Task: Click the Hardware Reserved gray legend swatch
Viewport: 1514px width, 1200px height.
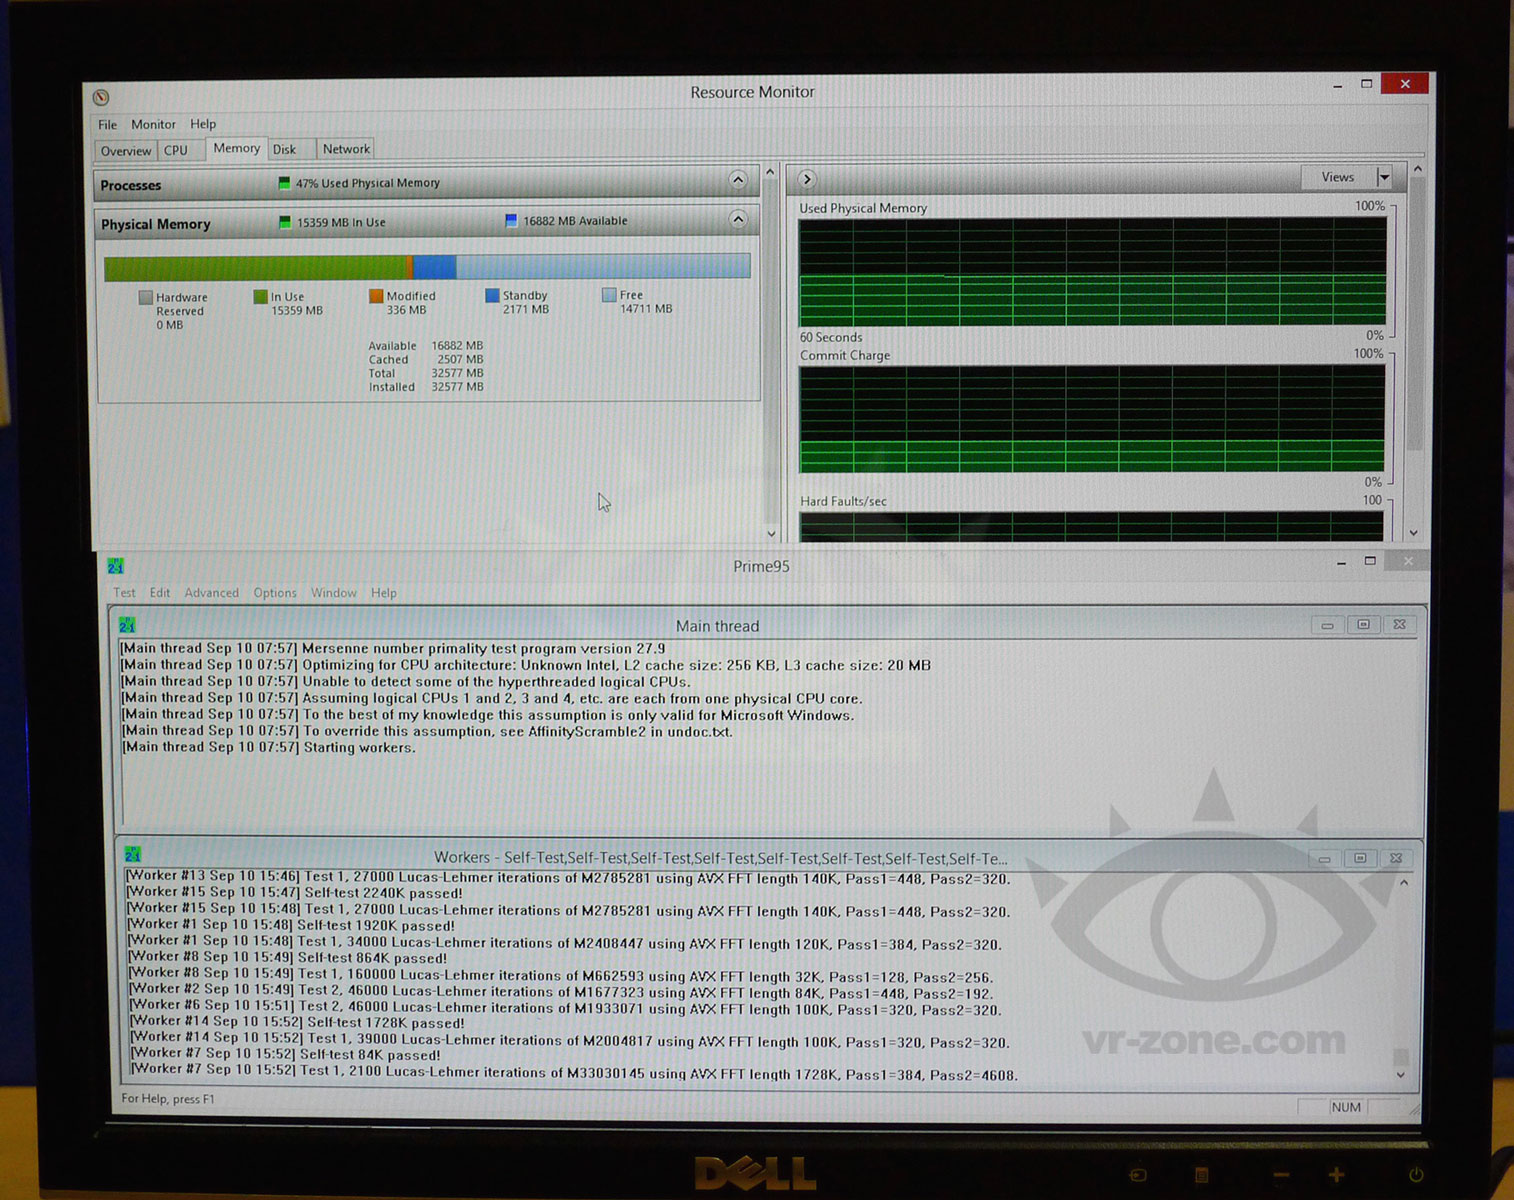Action: pyautogui.click(x=146, y=297)
